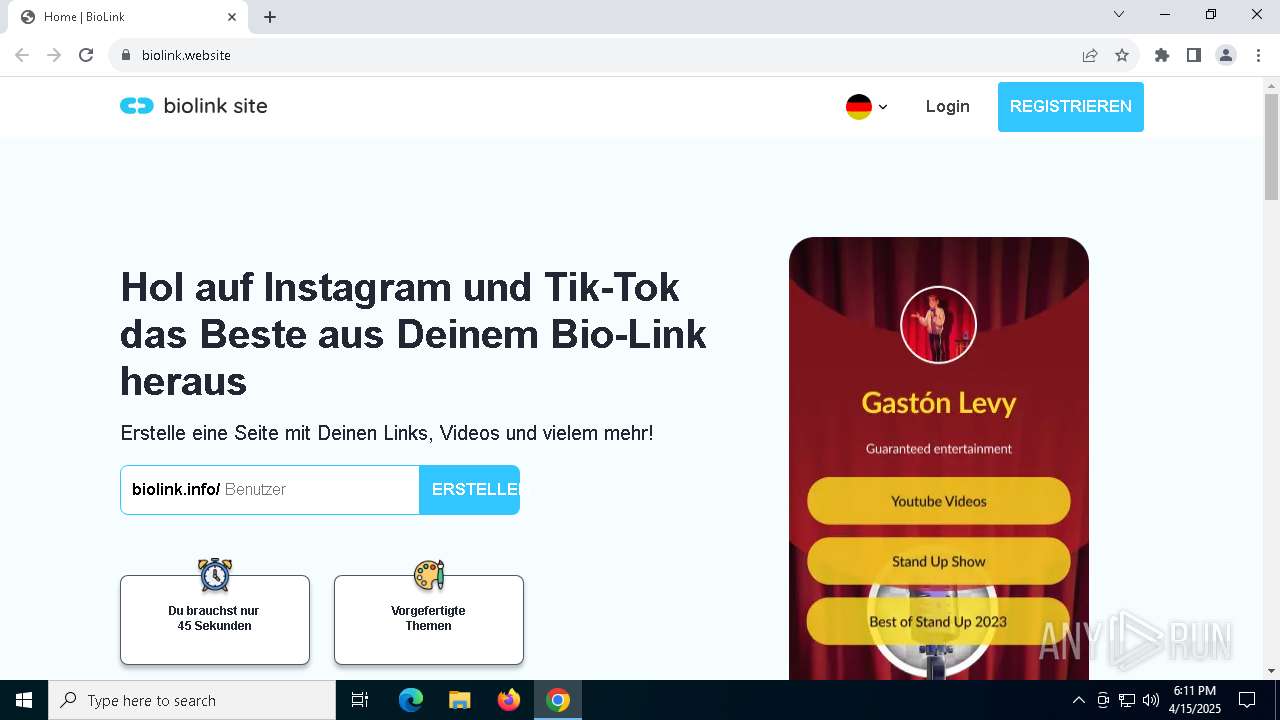Screen dimensions: 1280x720
Task: Click the browser forward arrow
Action: click(x=54, y=55)
